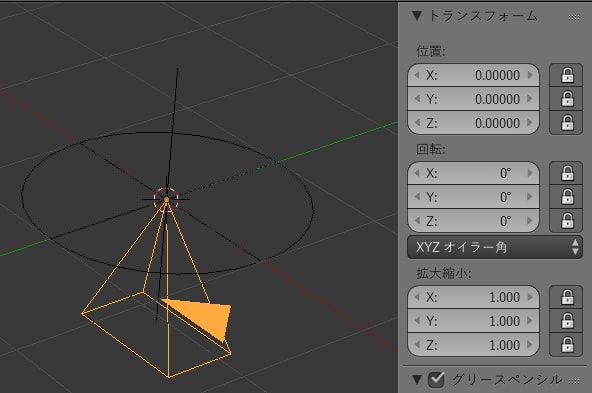Lock rotation Z axis
Viewport: 592px width, 393px height.
(566, 221)
